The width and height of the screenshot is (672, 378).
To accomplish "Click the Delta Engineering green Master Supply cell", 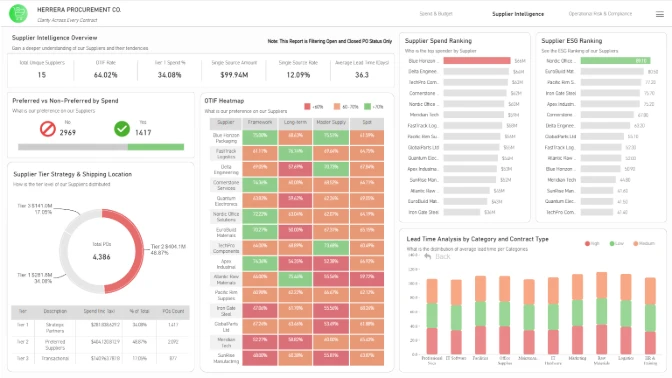I will point(331,169).
